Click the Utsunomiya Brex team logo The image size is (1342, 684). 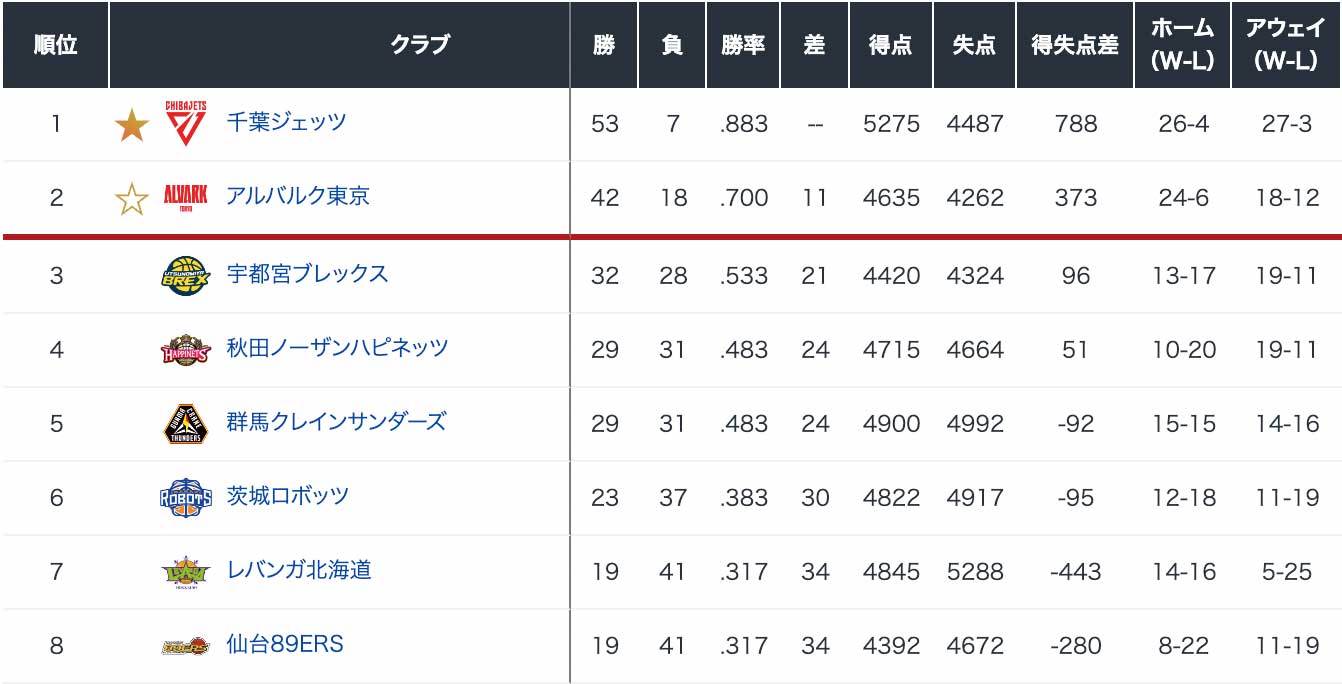click(186, 275)
